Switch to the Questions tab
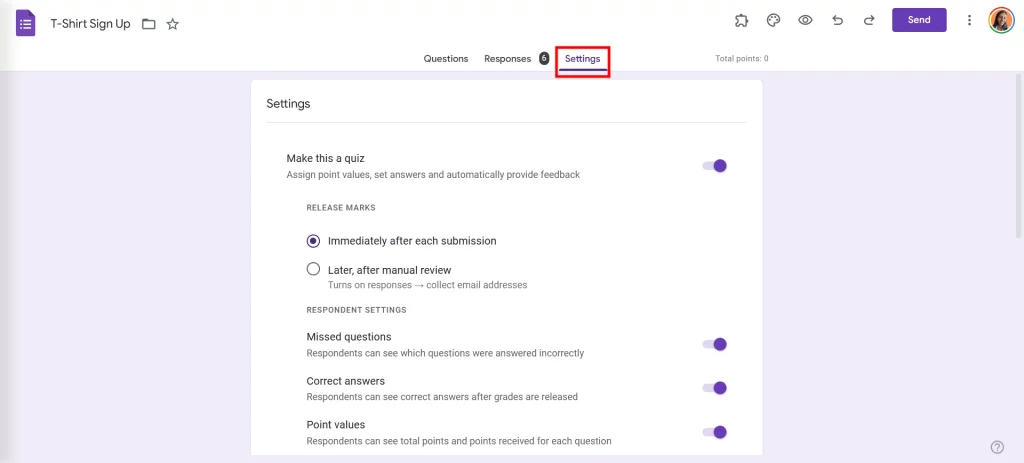Screen dimensions: 1024x463 (x=446, y=59)
